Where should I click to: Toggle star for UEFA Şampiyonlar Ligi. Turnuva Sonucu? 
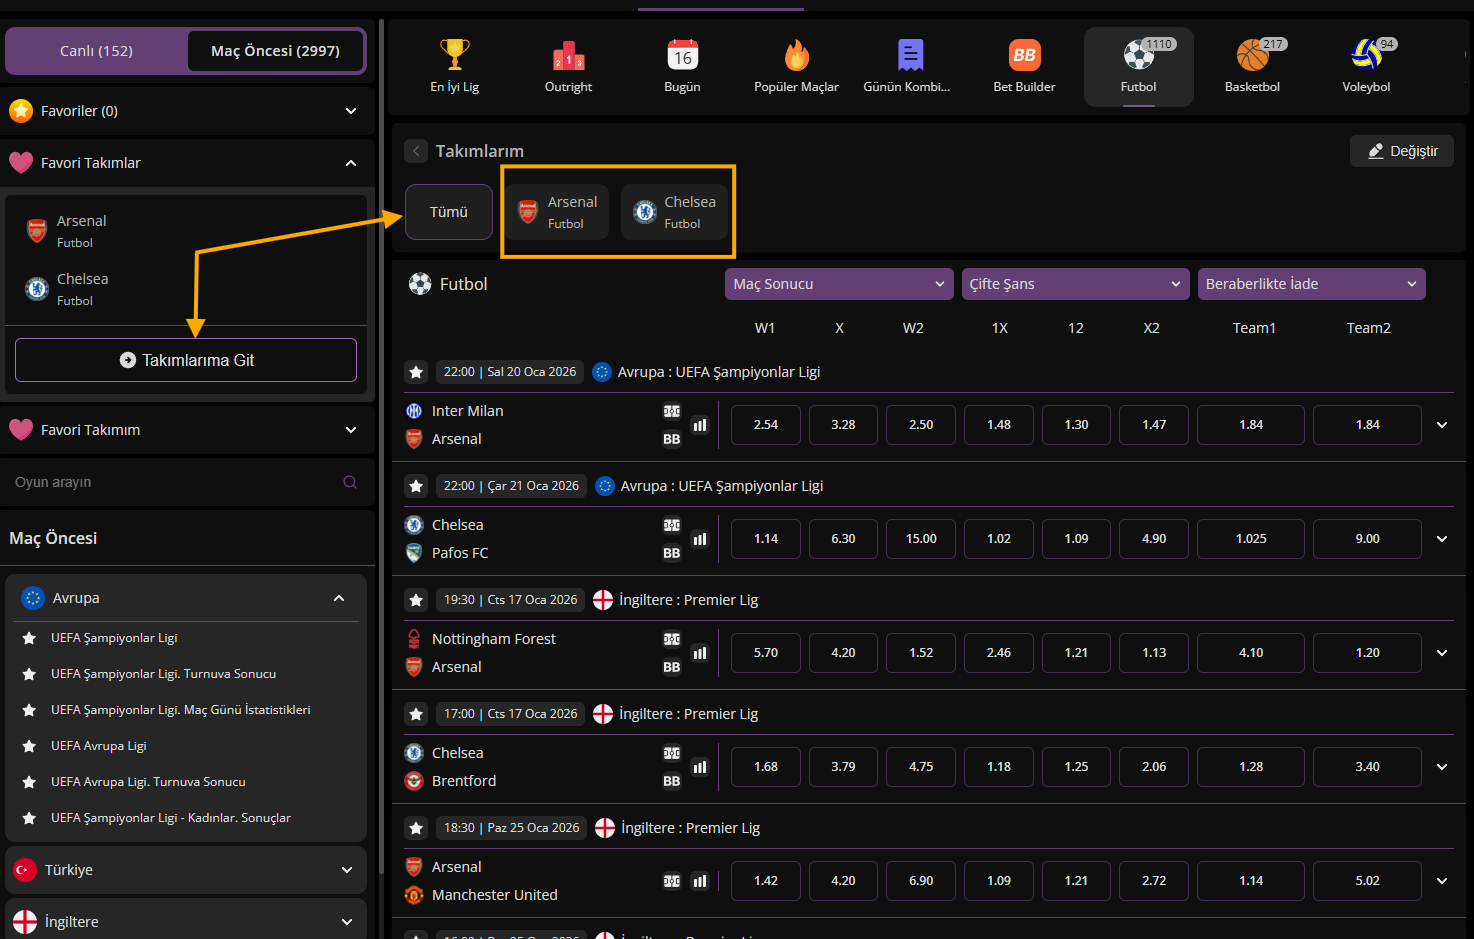click(x=29, y=674)
